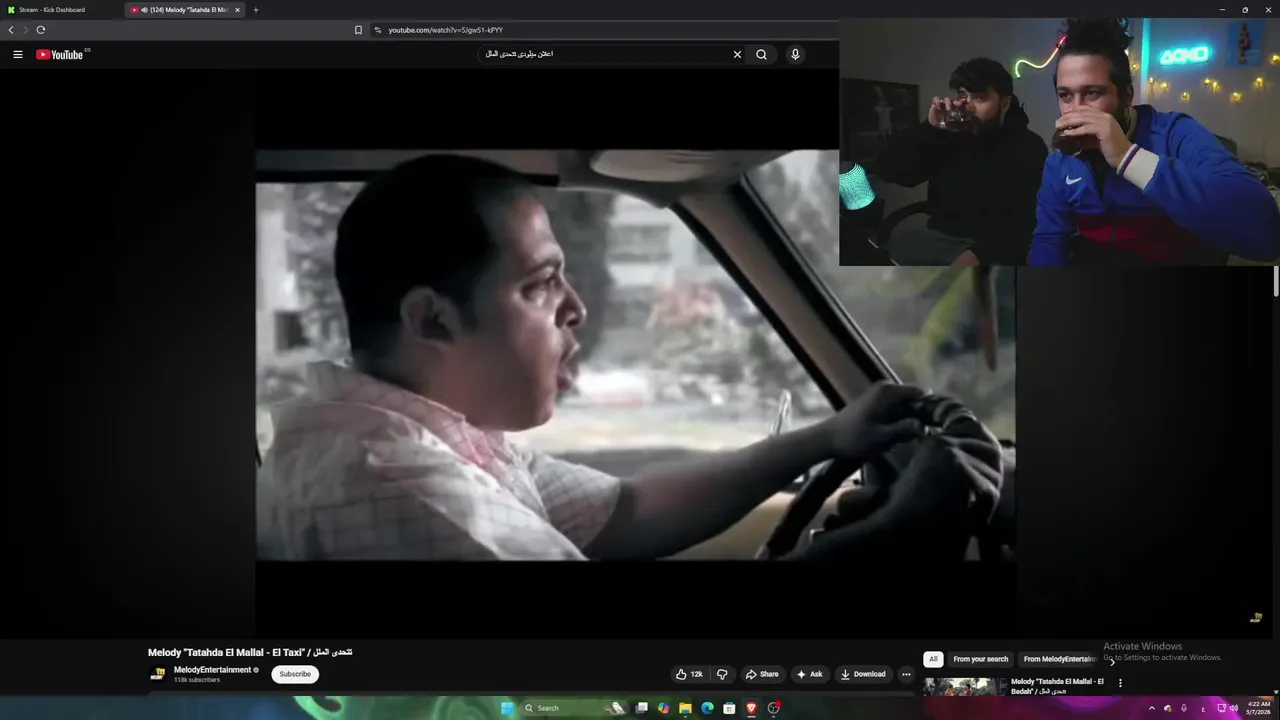The width and height of the screenshot is (1280, 720).
Task: Clear the YouTube search query
Action: [737, 54]
